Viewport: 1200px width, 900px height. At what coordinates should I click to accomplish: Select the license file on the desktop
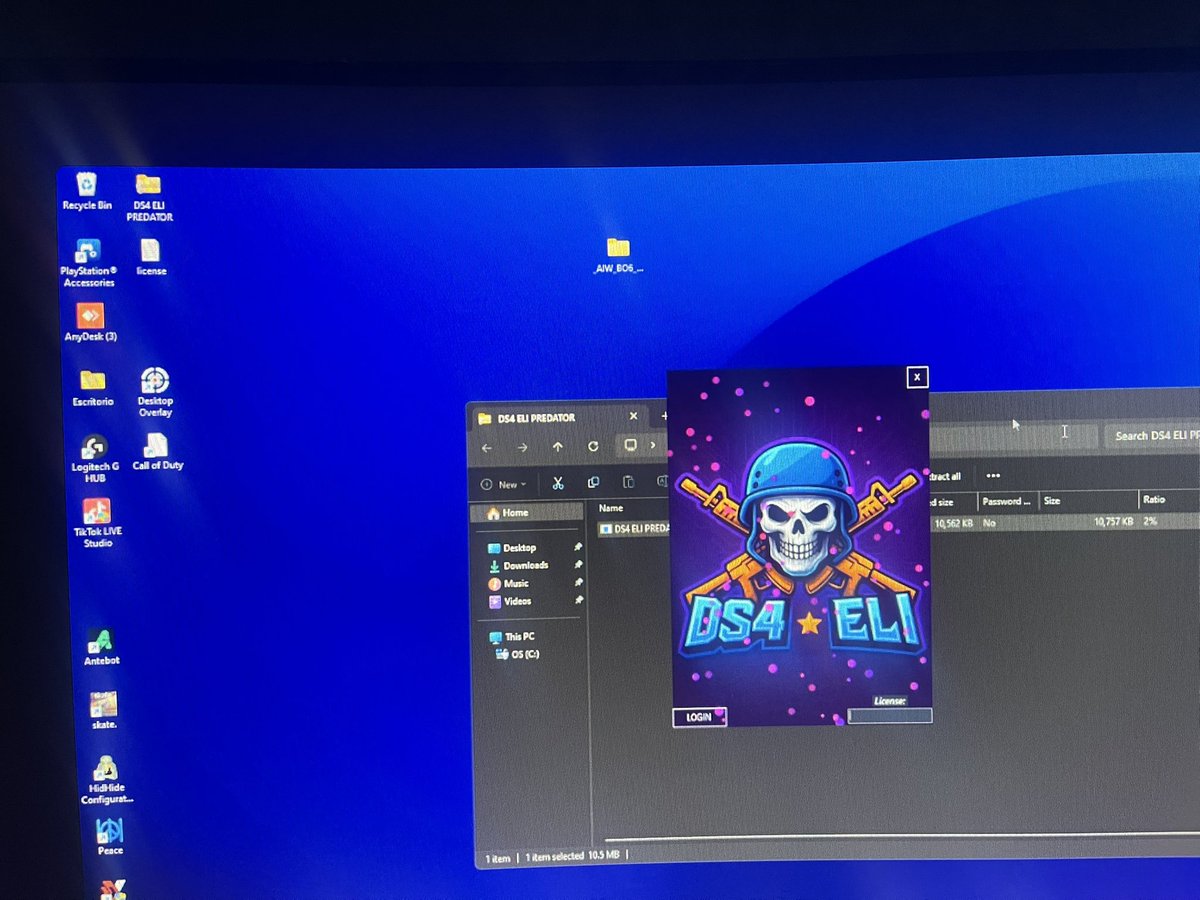point(151,257)
